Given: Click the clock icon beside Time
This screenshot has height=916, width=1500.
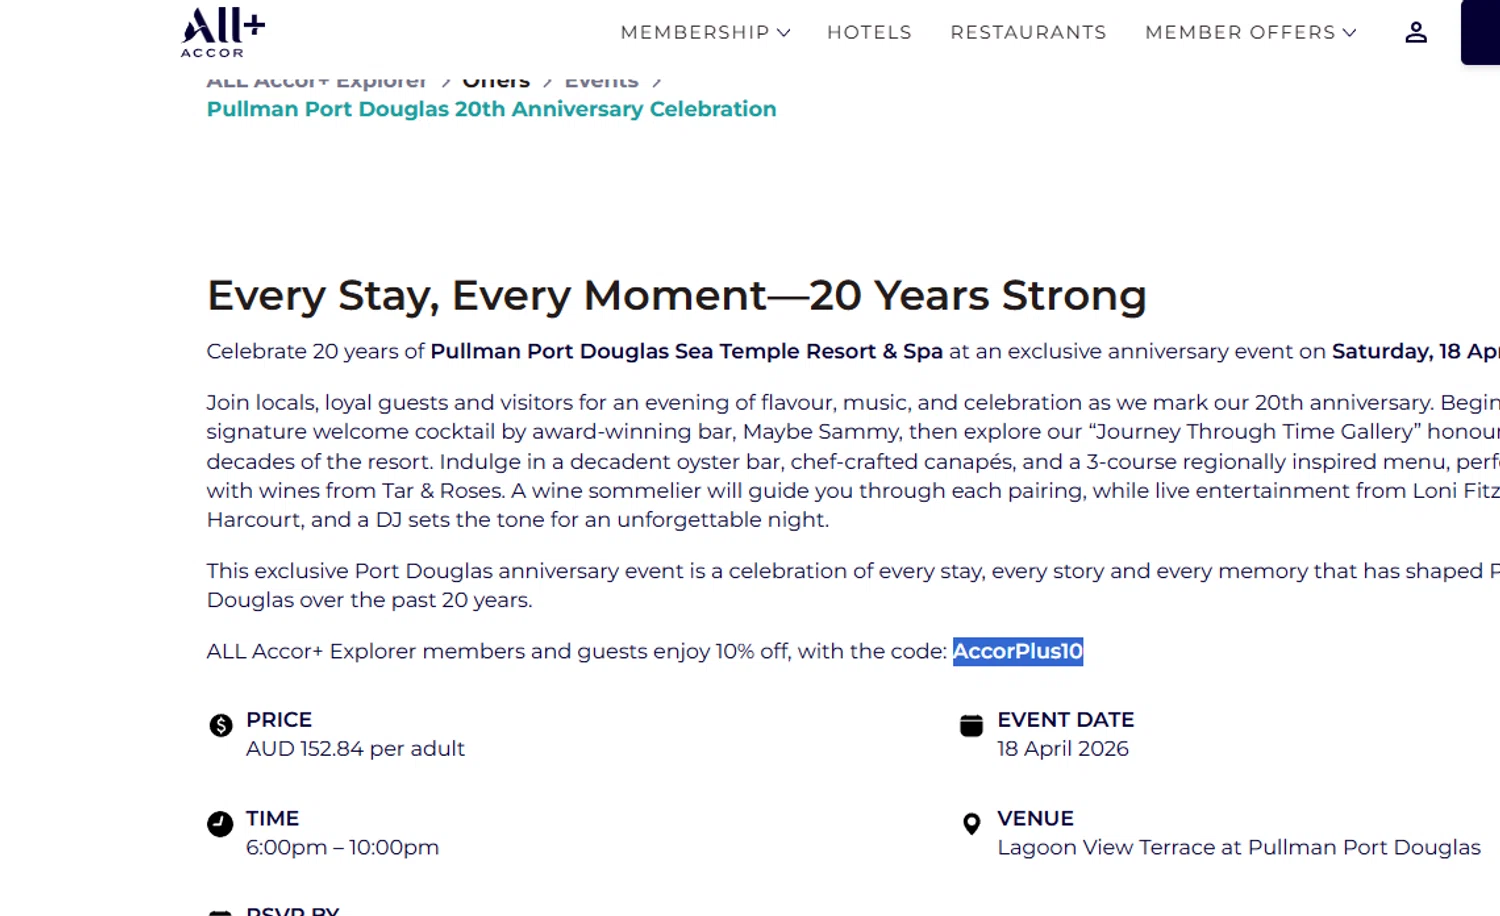Looking at the screenshot, I should pos(220,823).
